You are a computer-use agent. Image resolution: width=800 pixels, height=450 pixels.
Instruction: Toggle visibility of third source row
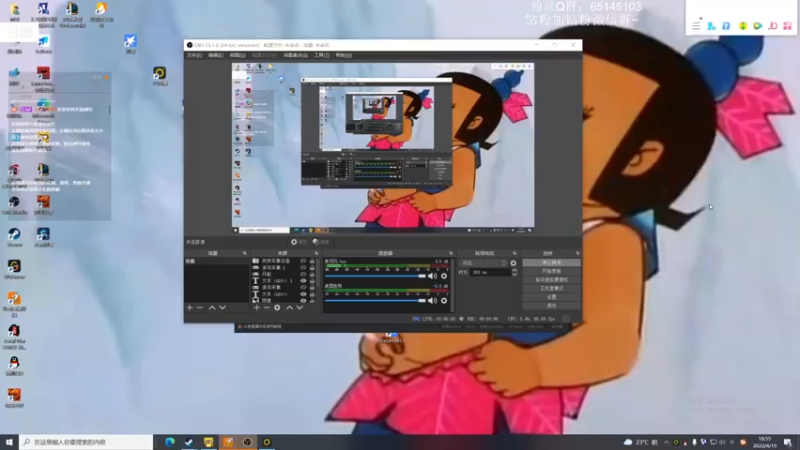click(x=303, y=274)
